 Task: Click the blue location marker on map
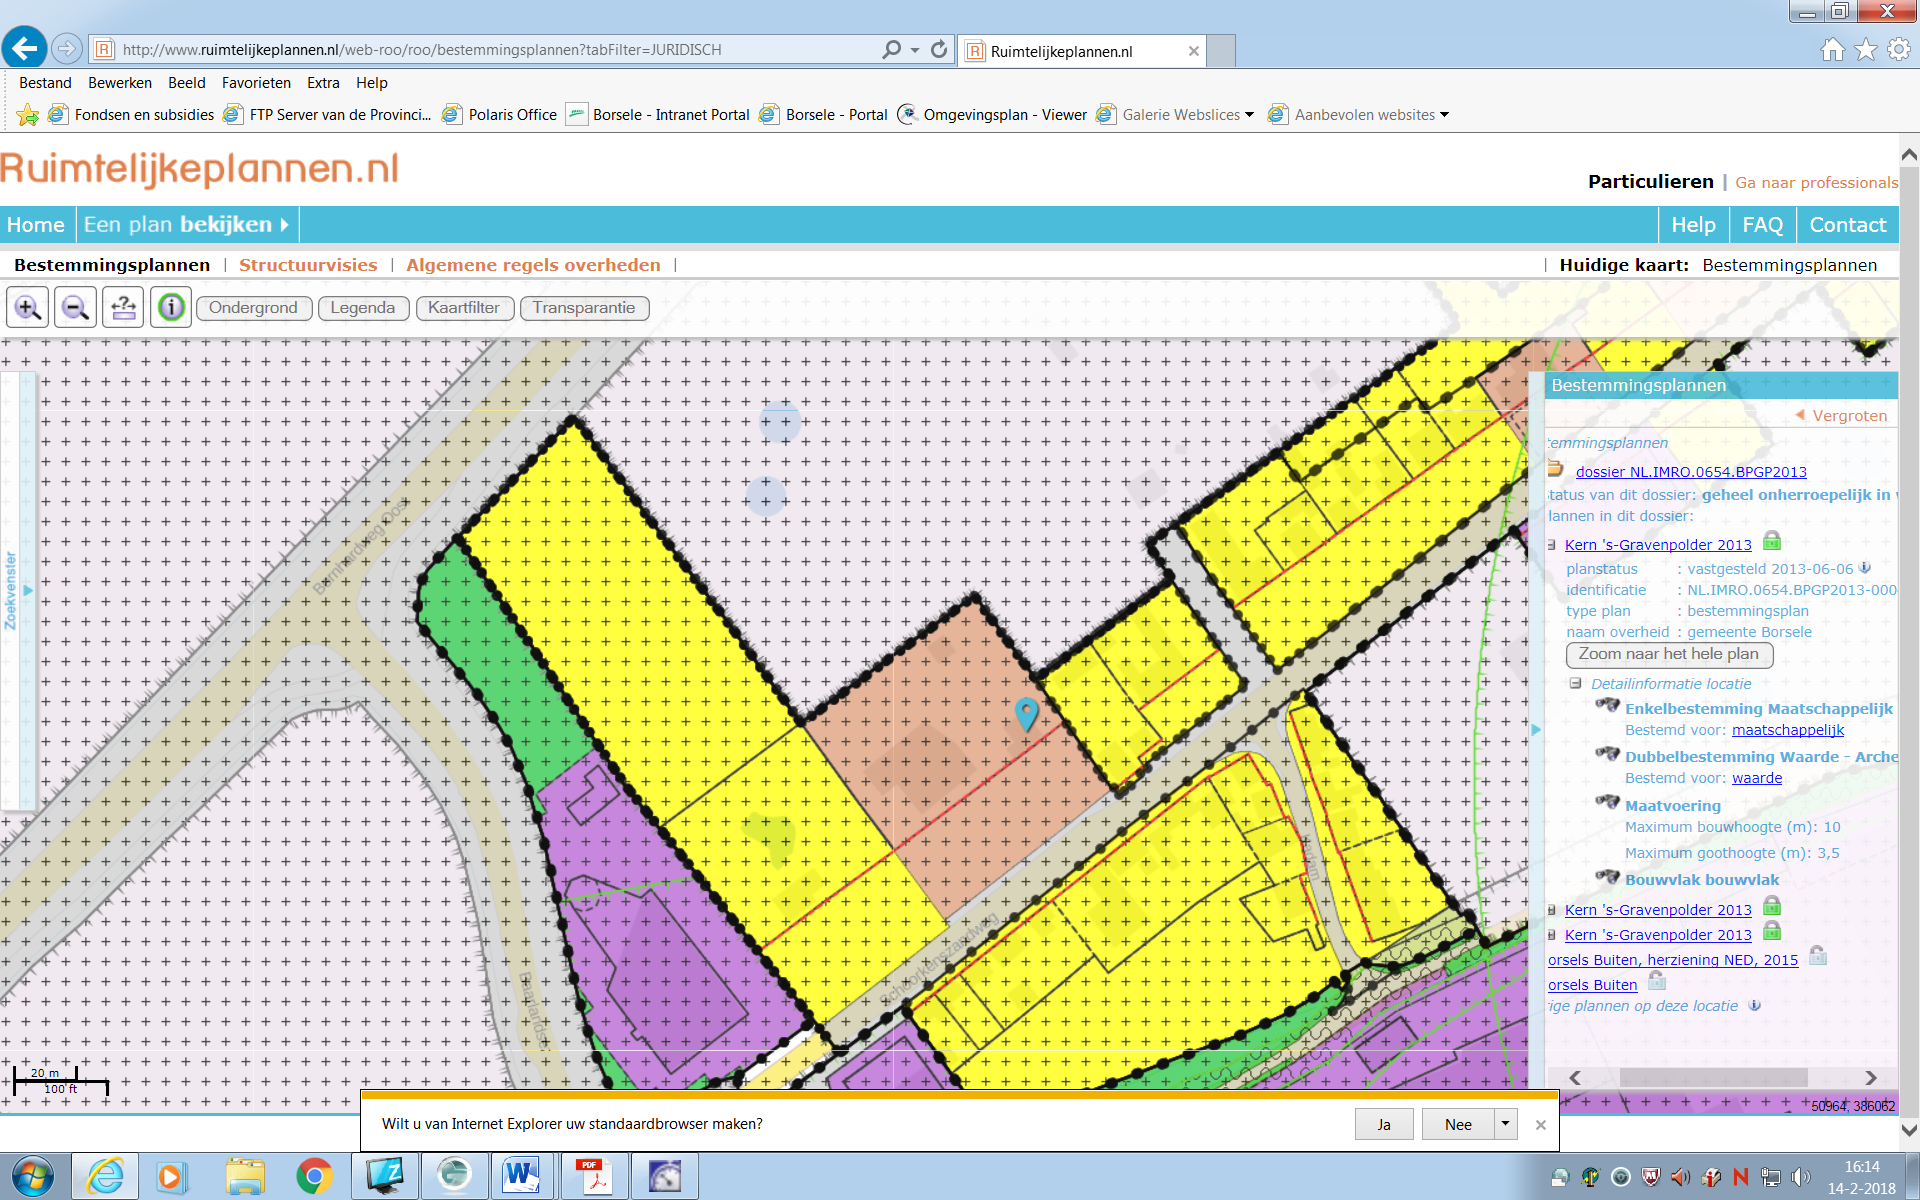click(1026, 713)
